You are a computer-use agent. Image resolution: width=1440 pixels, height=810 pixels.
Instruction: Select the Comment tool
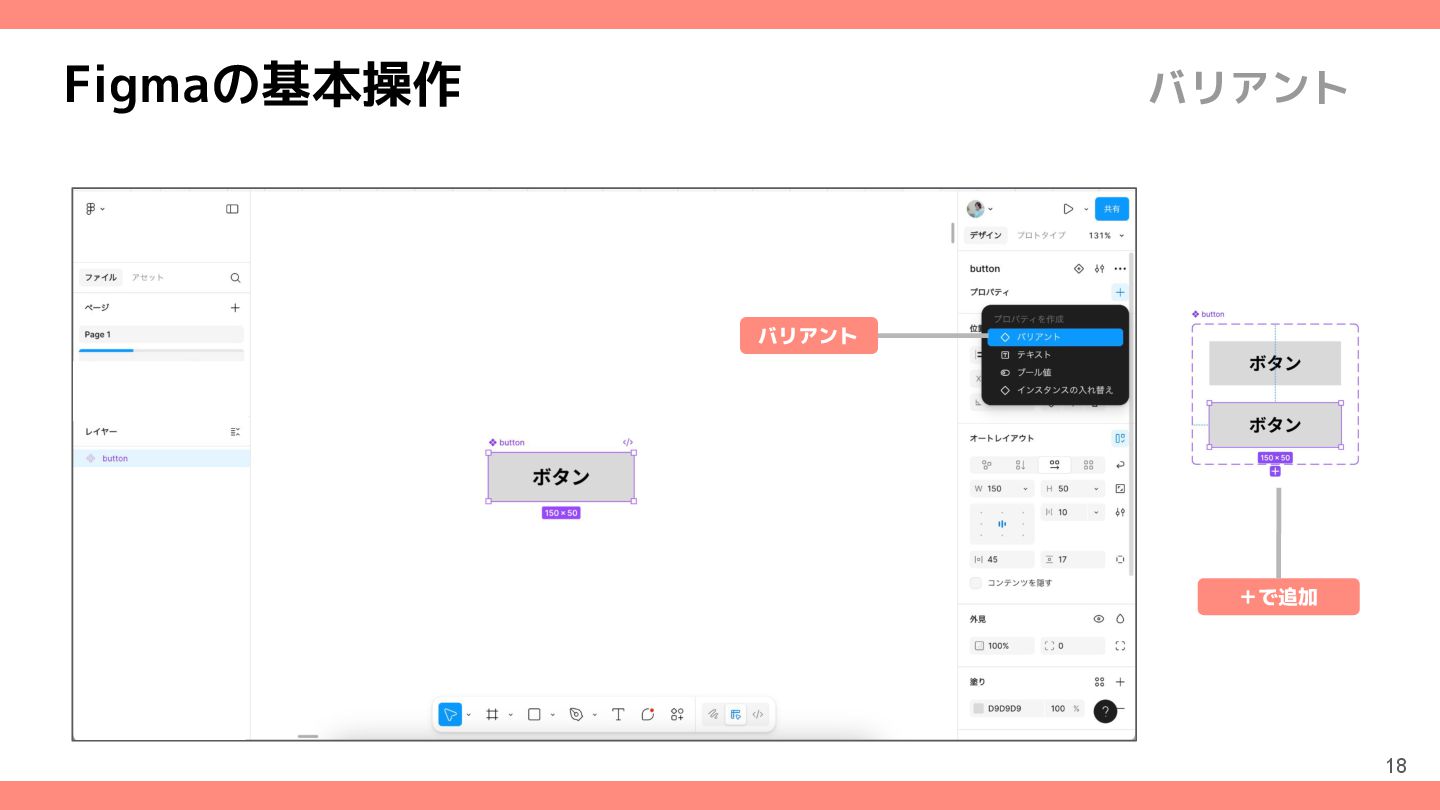[x=648, y=714]
